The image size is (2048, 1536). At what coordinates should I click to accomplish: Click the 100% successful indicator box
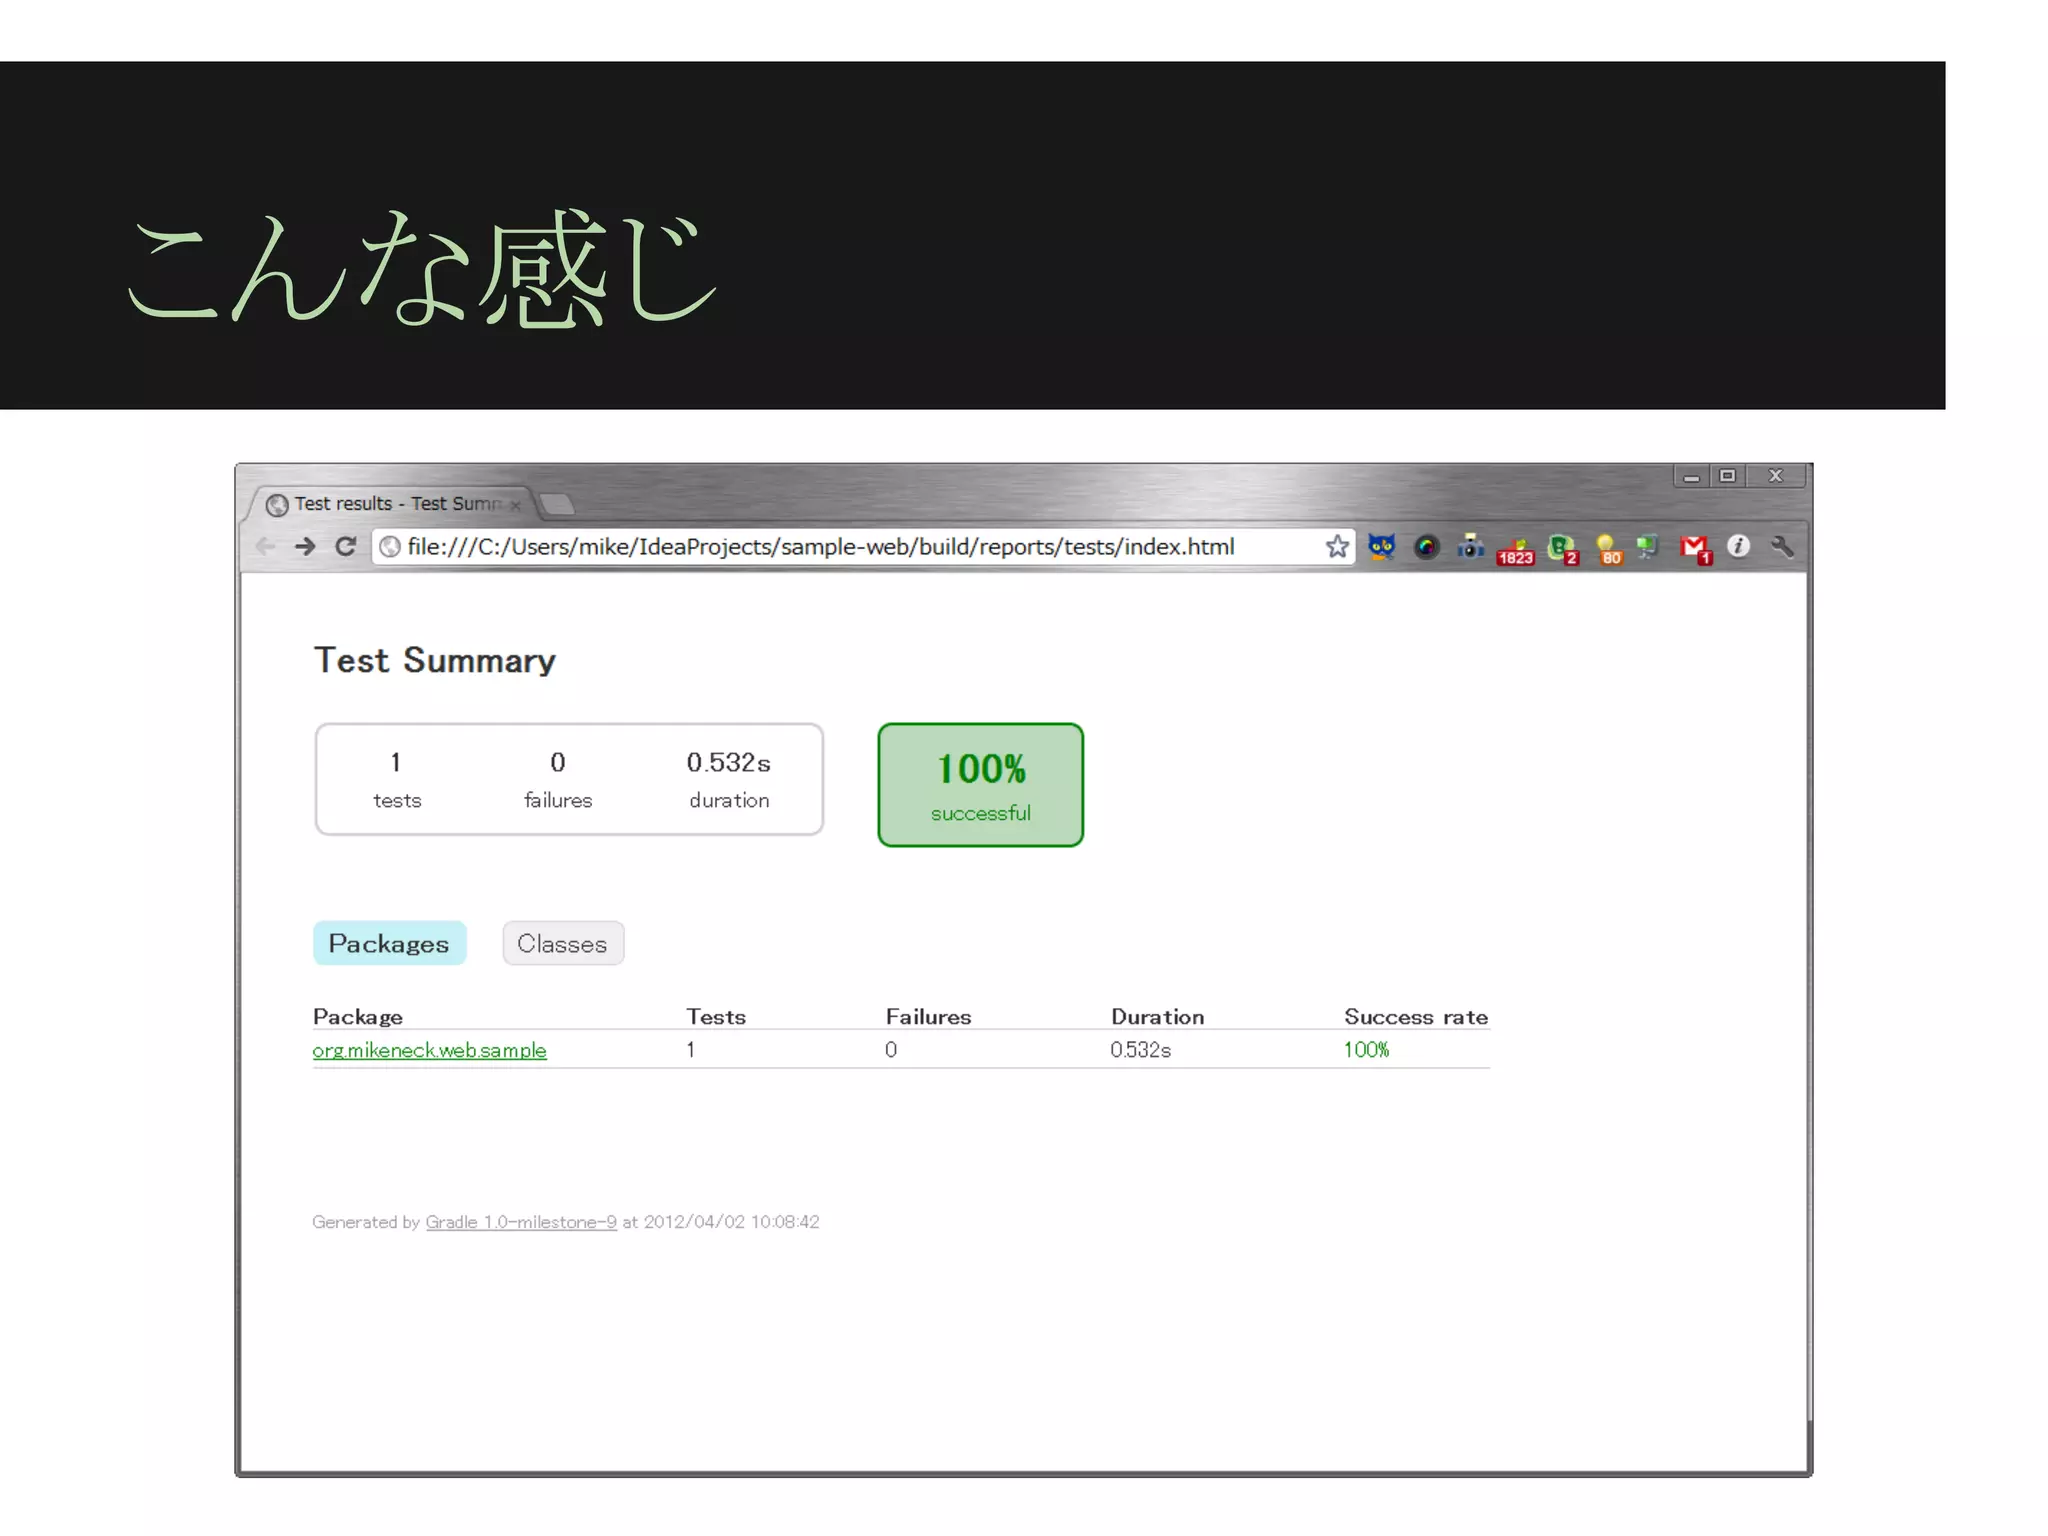tap(980, 785)
